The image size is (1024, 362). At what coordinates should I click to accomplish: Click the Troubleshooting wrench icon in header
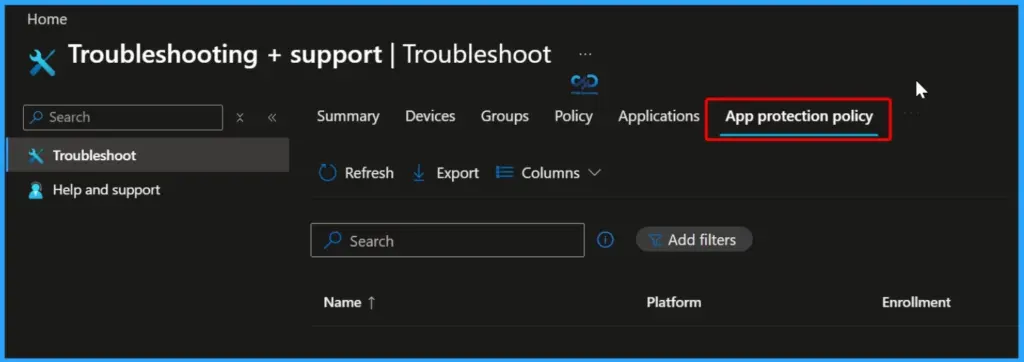(42, 63)
